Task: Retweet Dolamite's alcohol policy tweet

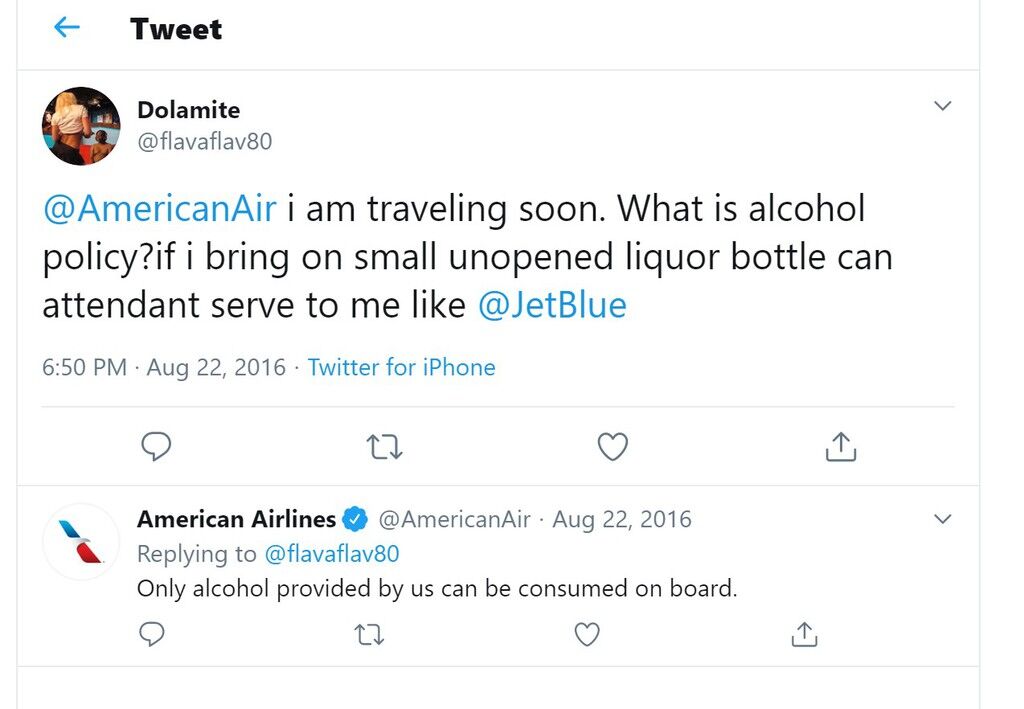Action: click(x=384, y=447)
